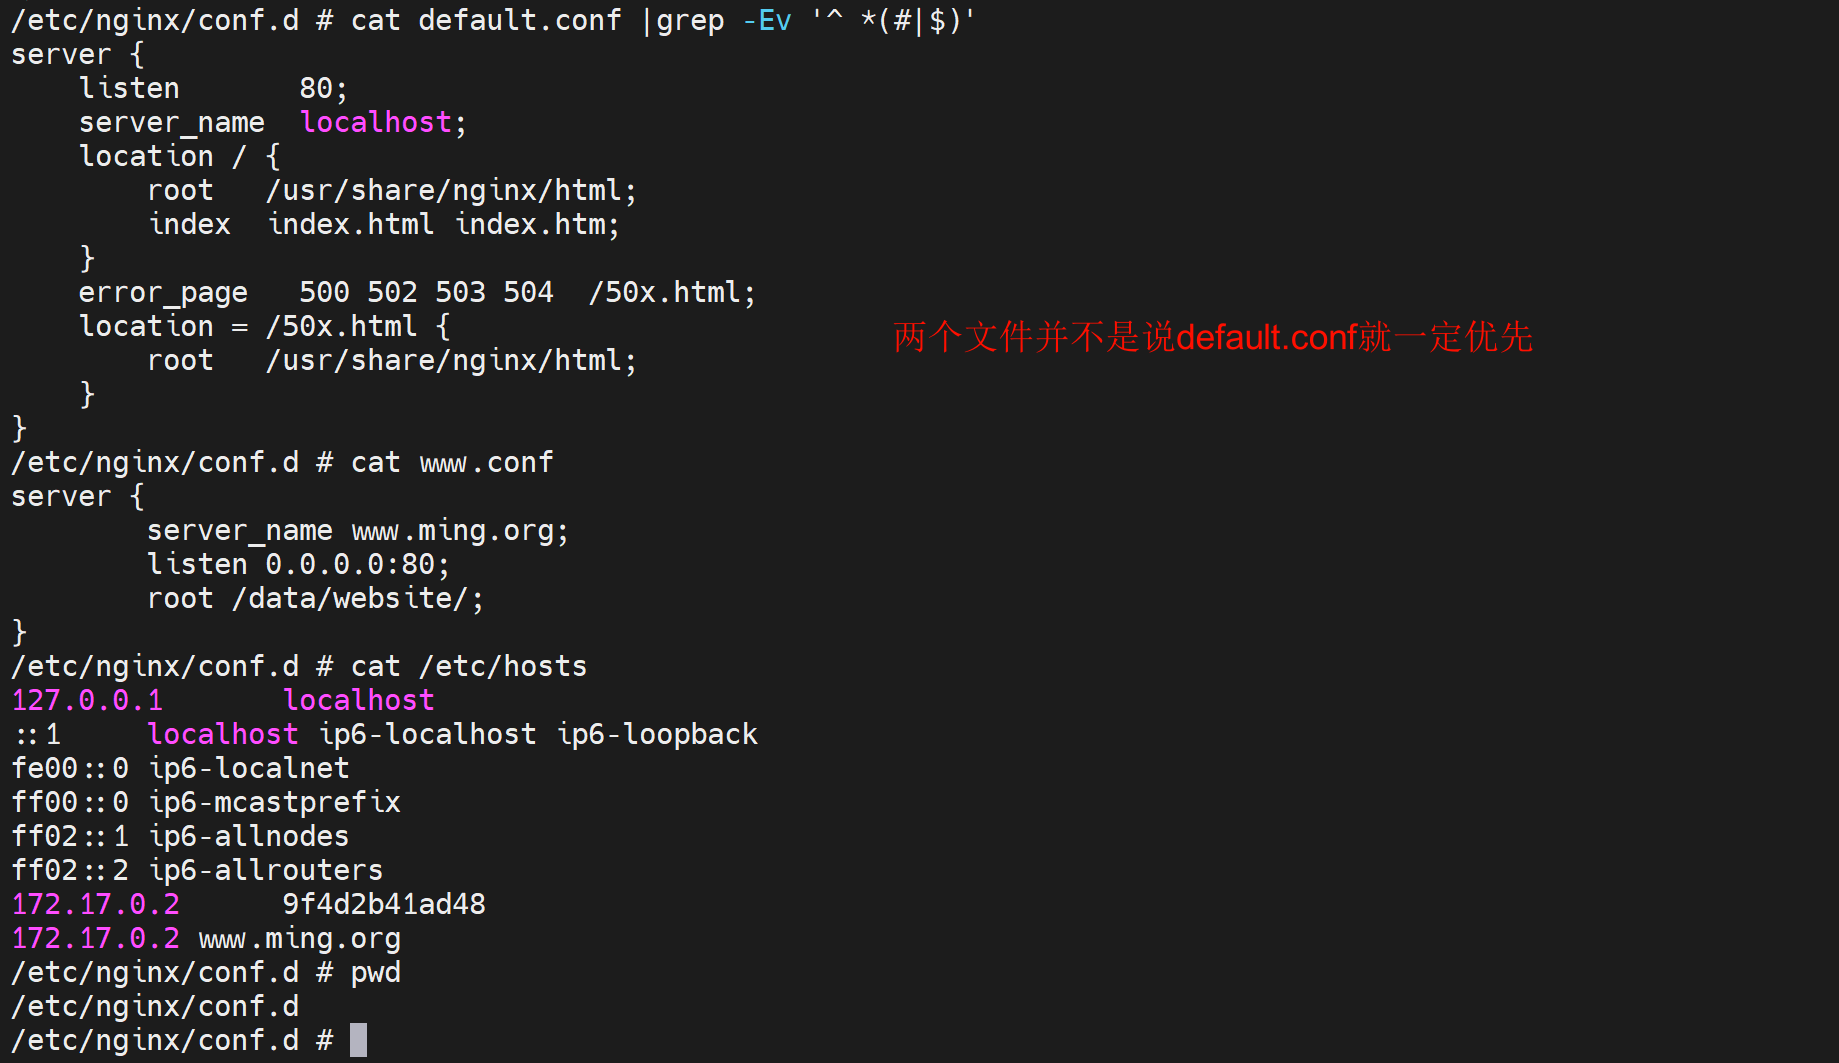Click the listen 0.0.0.0:80 directive
The height and width of the screenshot is (1063, 1839).
(298, 564)
